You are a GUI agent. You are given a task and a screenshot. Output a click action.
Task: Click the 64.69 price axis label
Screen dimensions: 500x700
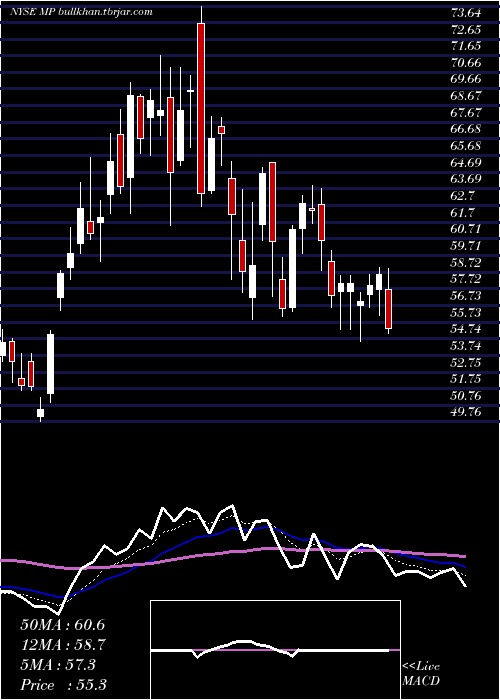click(x=466, y=163)
